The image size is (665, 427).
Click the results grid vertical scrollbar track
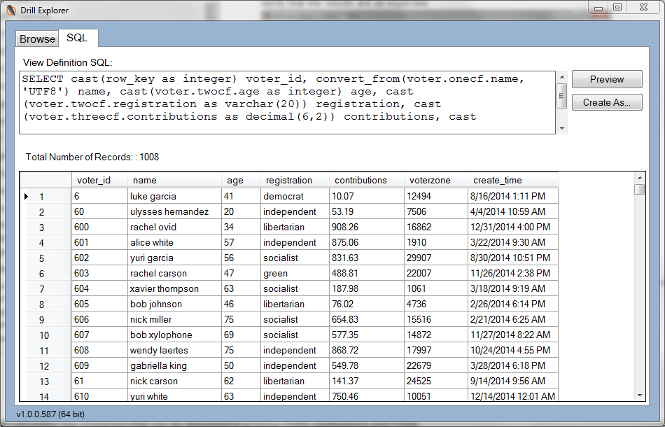point(640,300)
